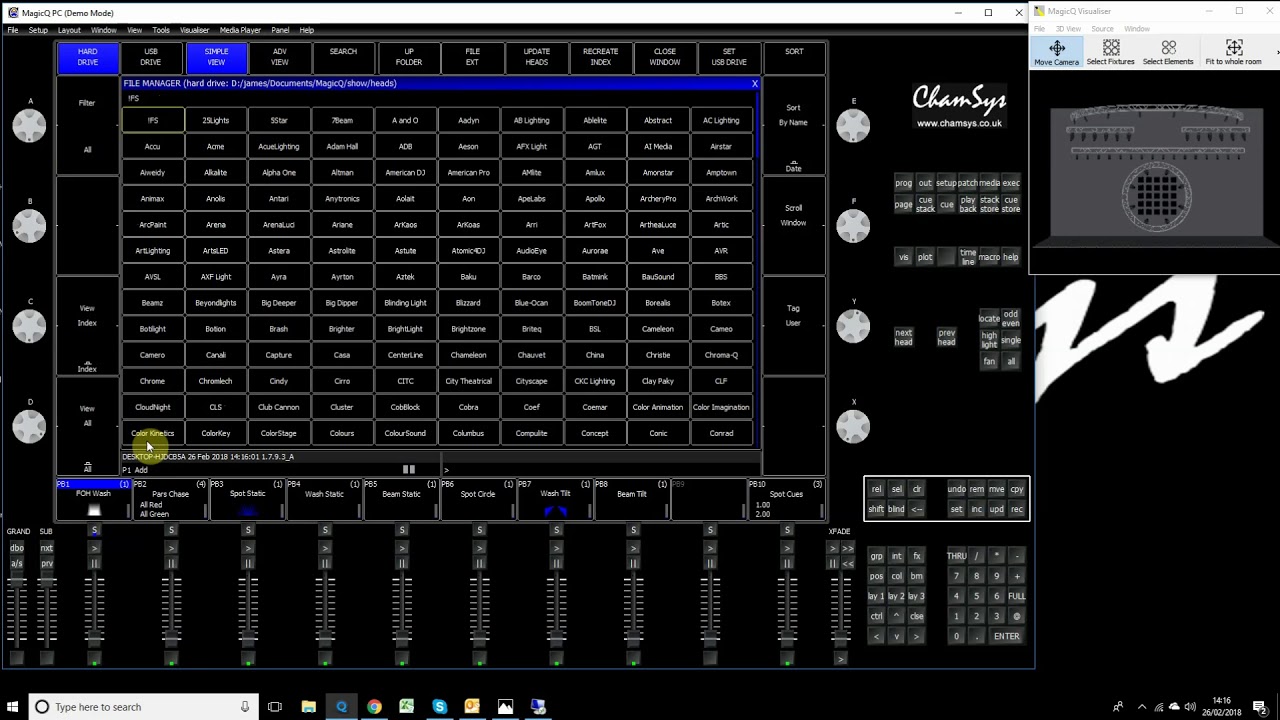Viewport: 1280px width, 720px height.
Task: Click the View Index side button
Action: click(x=87, y=325)
